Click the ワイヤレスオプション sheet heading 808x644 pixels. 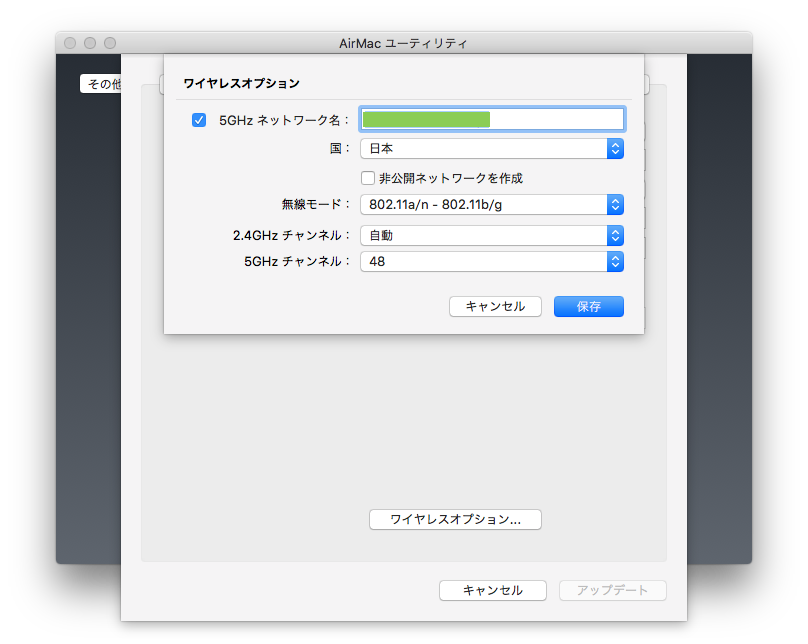[x=241, y=83]
